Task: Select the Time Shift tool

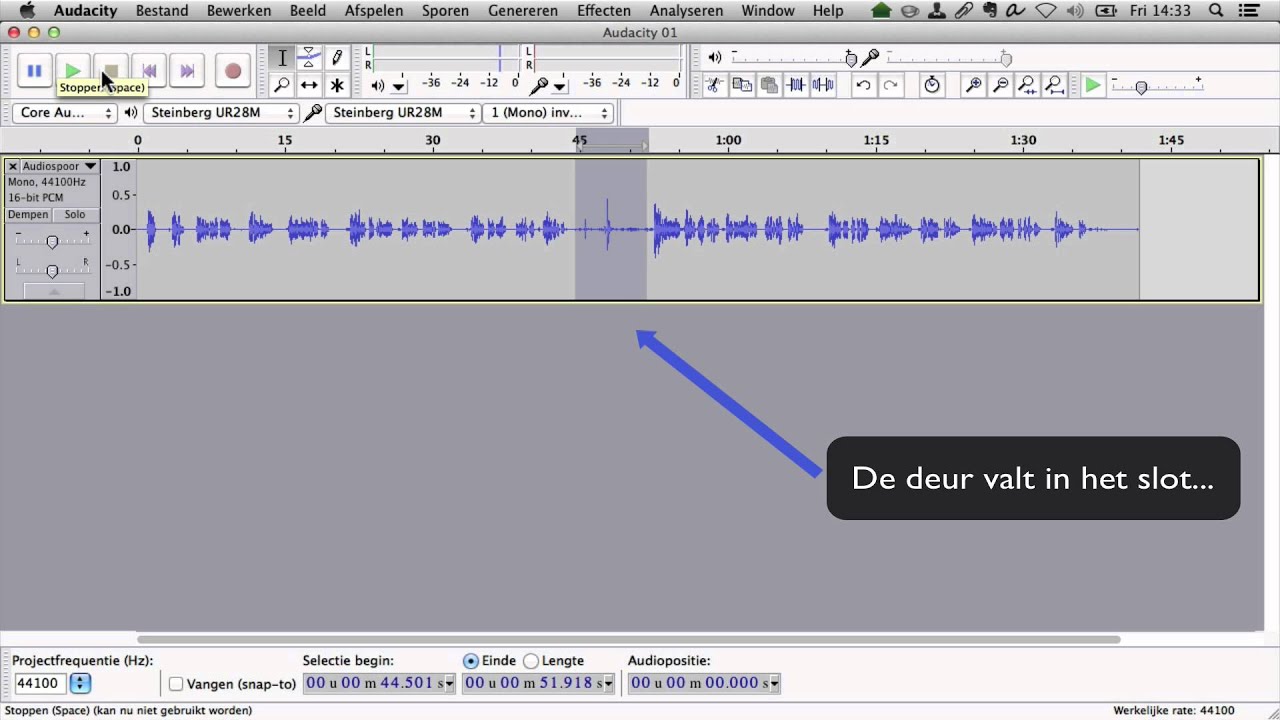Action: pyautogui.click(x=309, y=85)
